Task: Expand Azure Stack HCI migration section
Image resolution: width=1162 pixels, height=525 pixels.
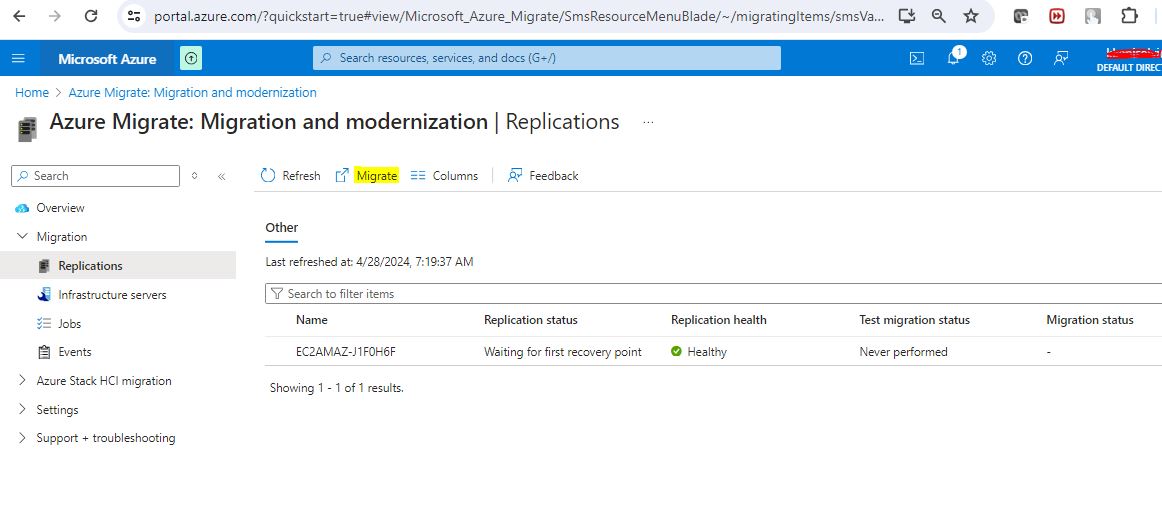Action: (x=23, y=381)
